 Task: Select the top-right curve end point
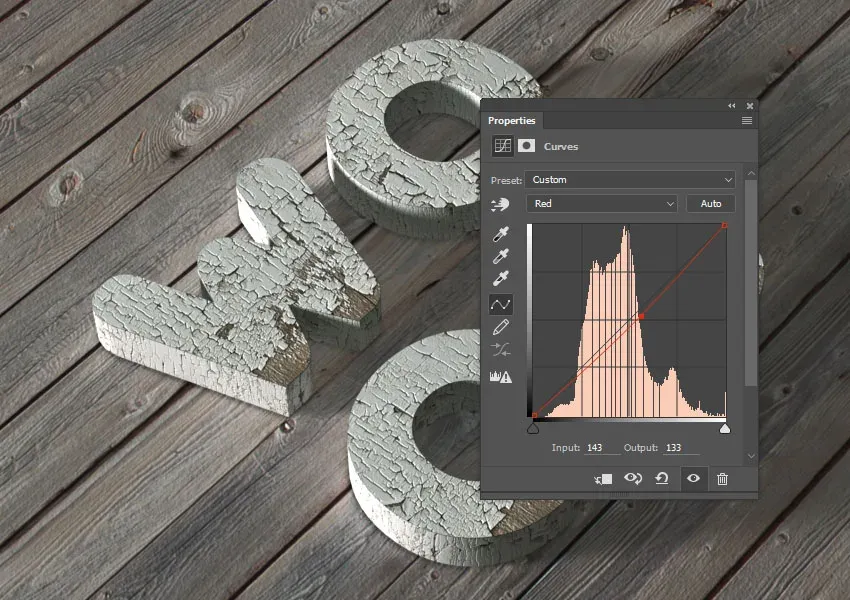pos(724,225)
